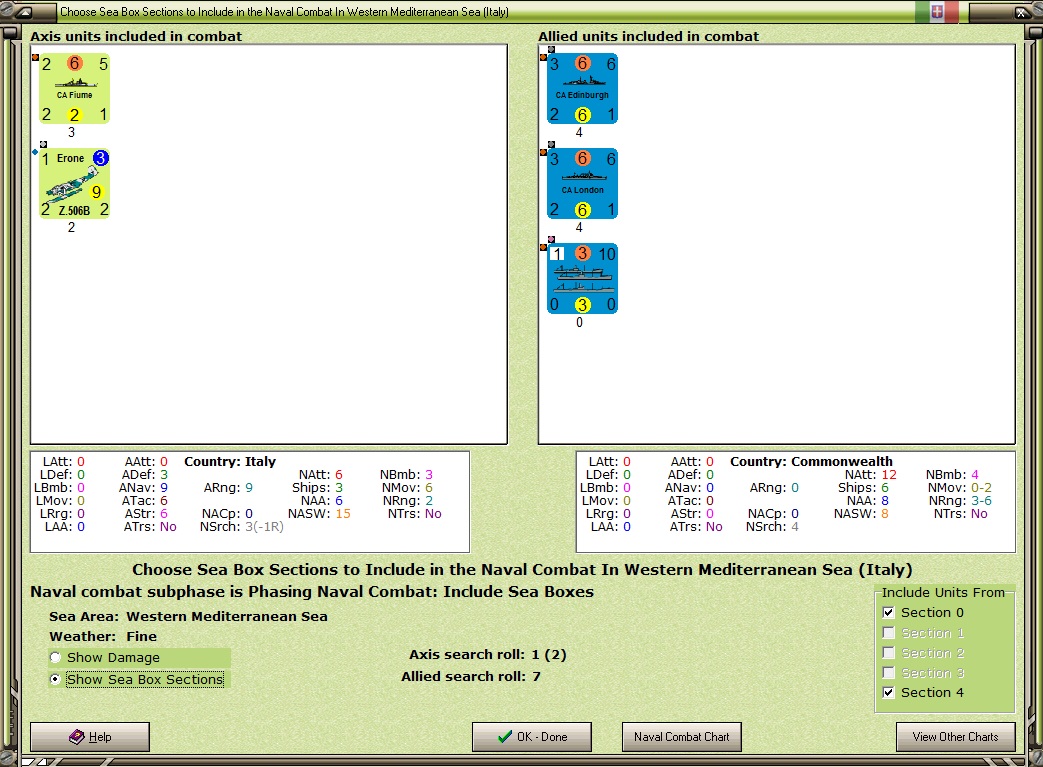Viewport: 1043px width, 767px height.
Task: Click Allied NRng: 3-6 value
Action: click(x=981, y=500)
